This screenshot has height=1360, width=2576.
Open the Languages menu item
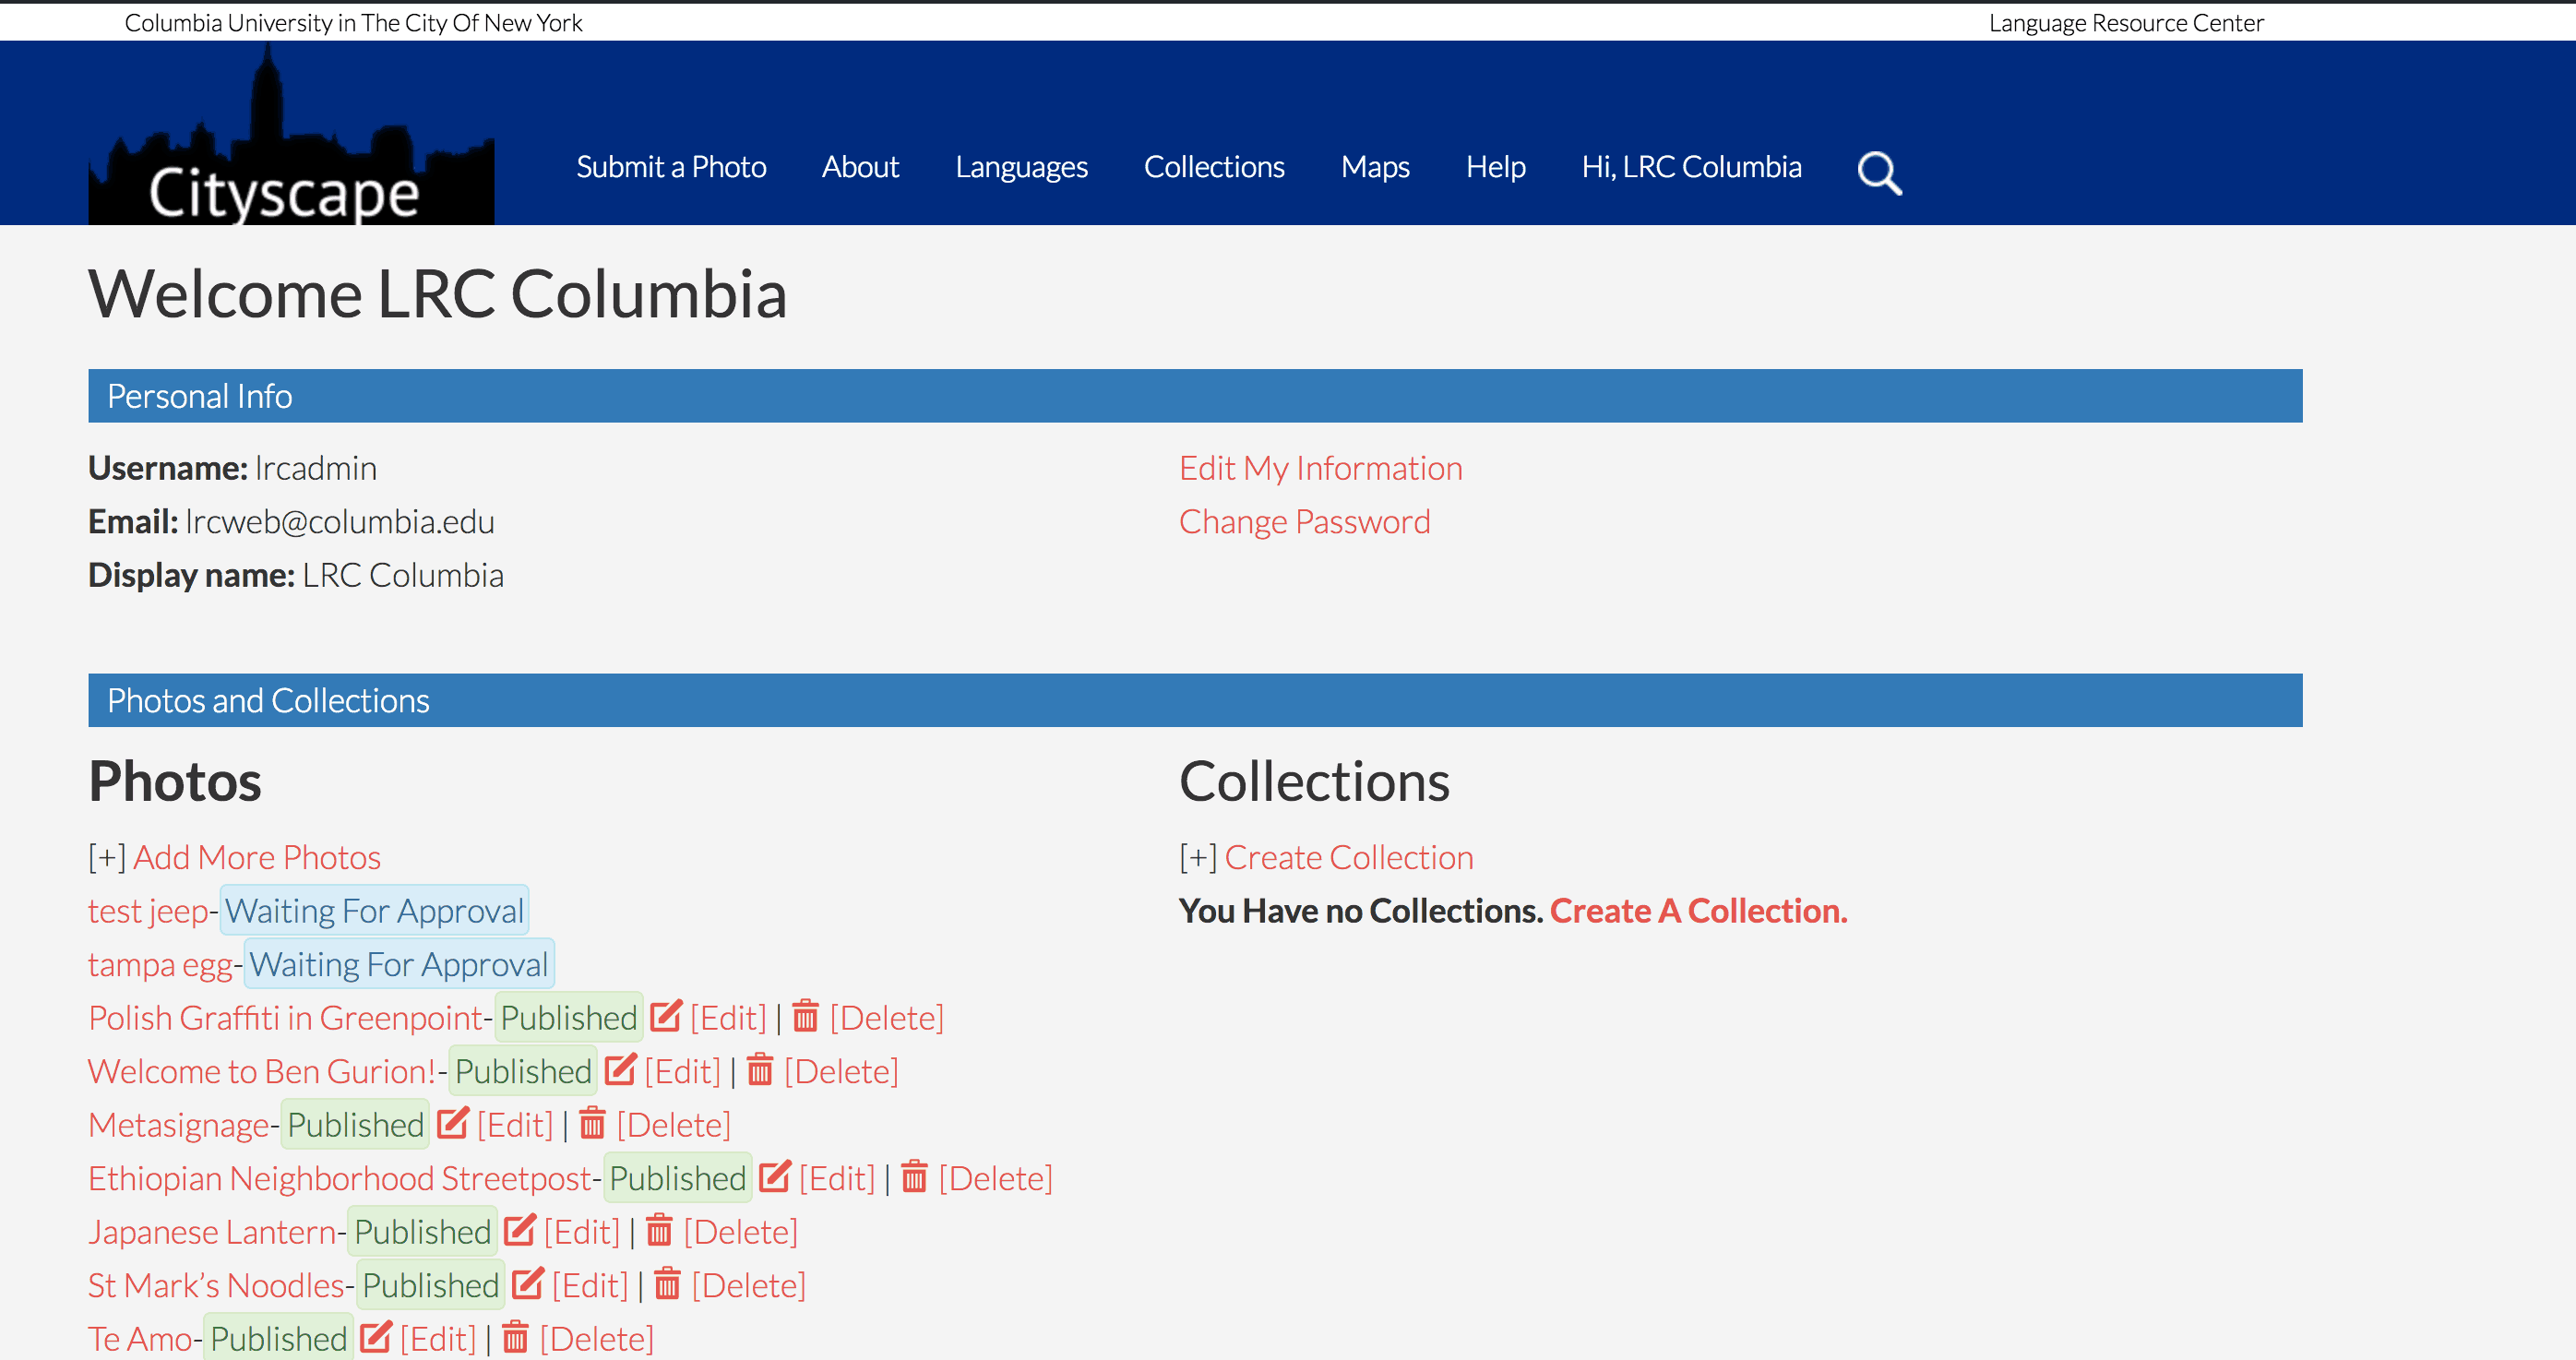1021,166
